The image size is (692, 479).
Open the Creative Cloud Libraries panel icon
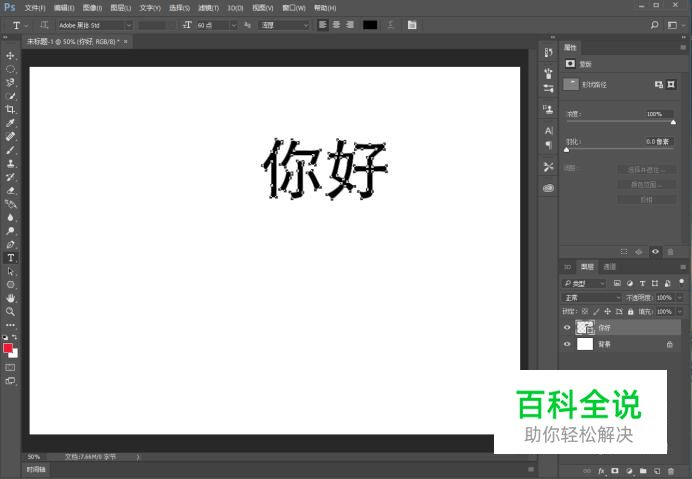(x=548, y=188)
